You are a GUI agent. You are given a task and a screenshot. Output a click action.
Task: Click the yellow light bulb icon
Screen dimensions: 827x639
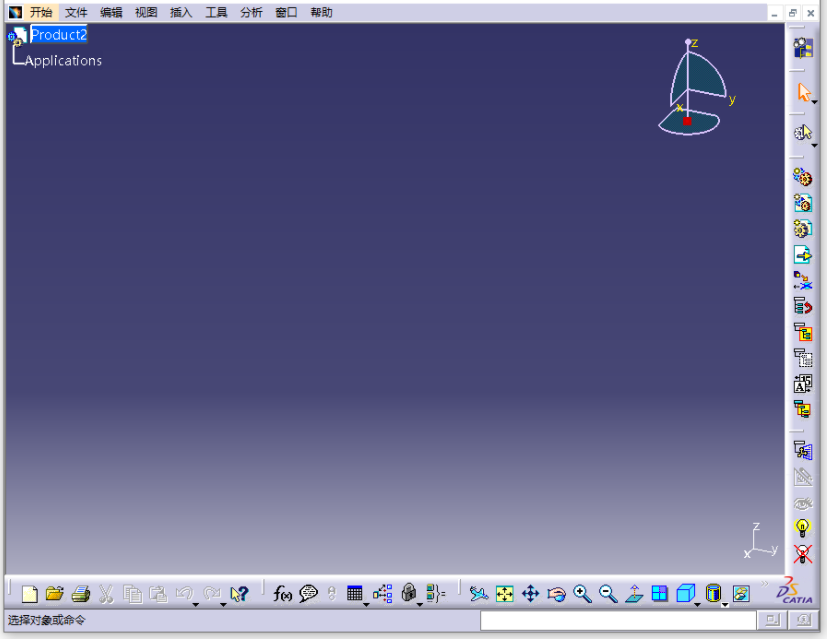coord(802,528)
